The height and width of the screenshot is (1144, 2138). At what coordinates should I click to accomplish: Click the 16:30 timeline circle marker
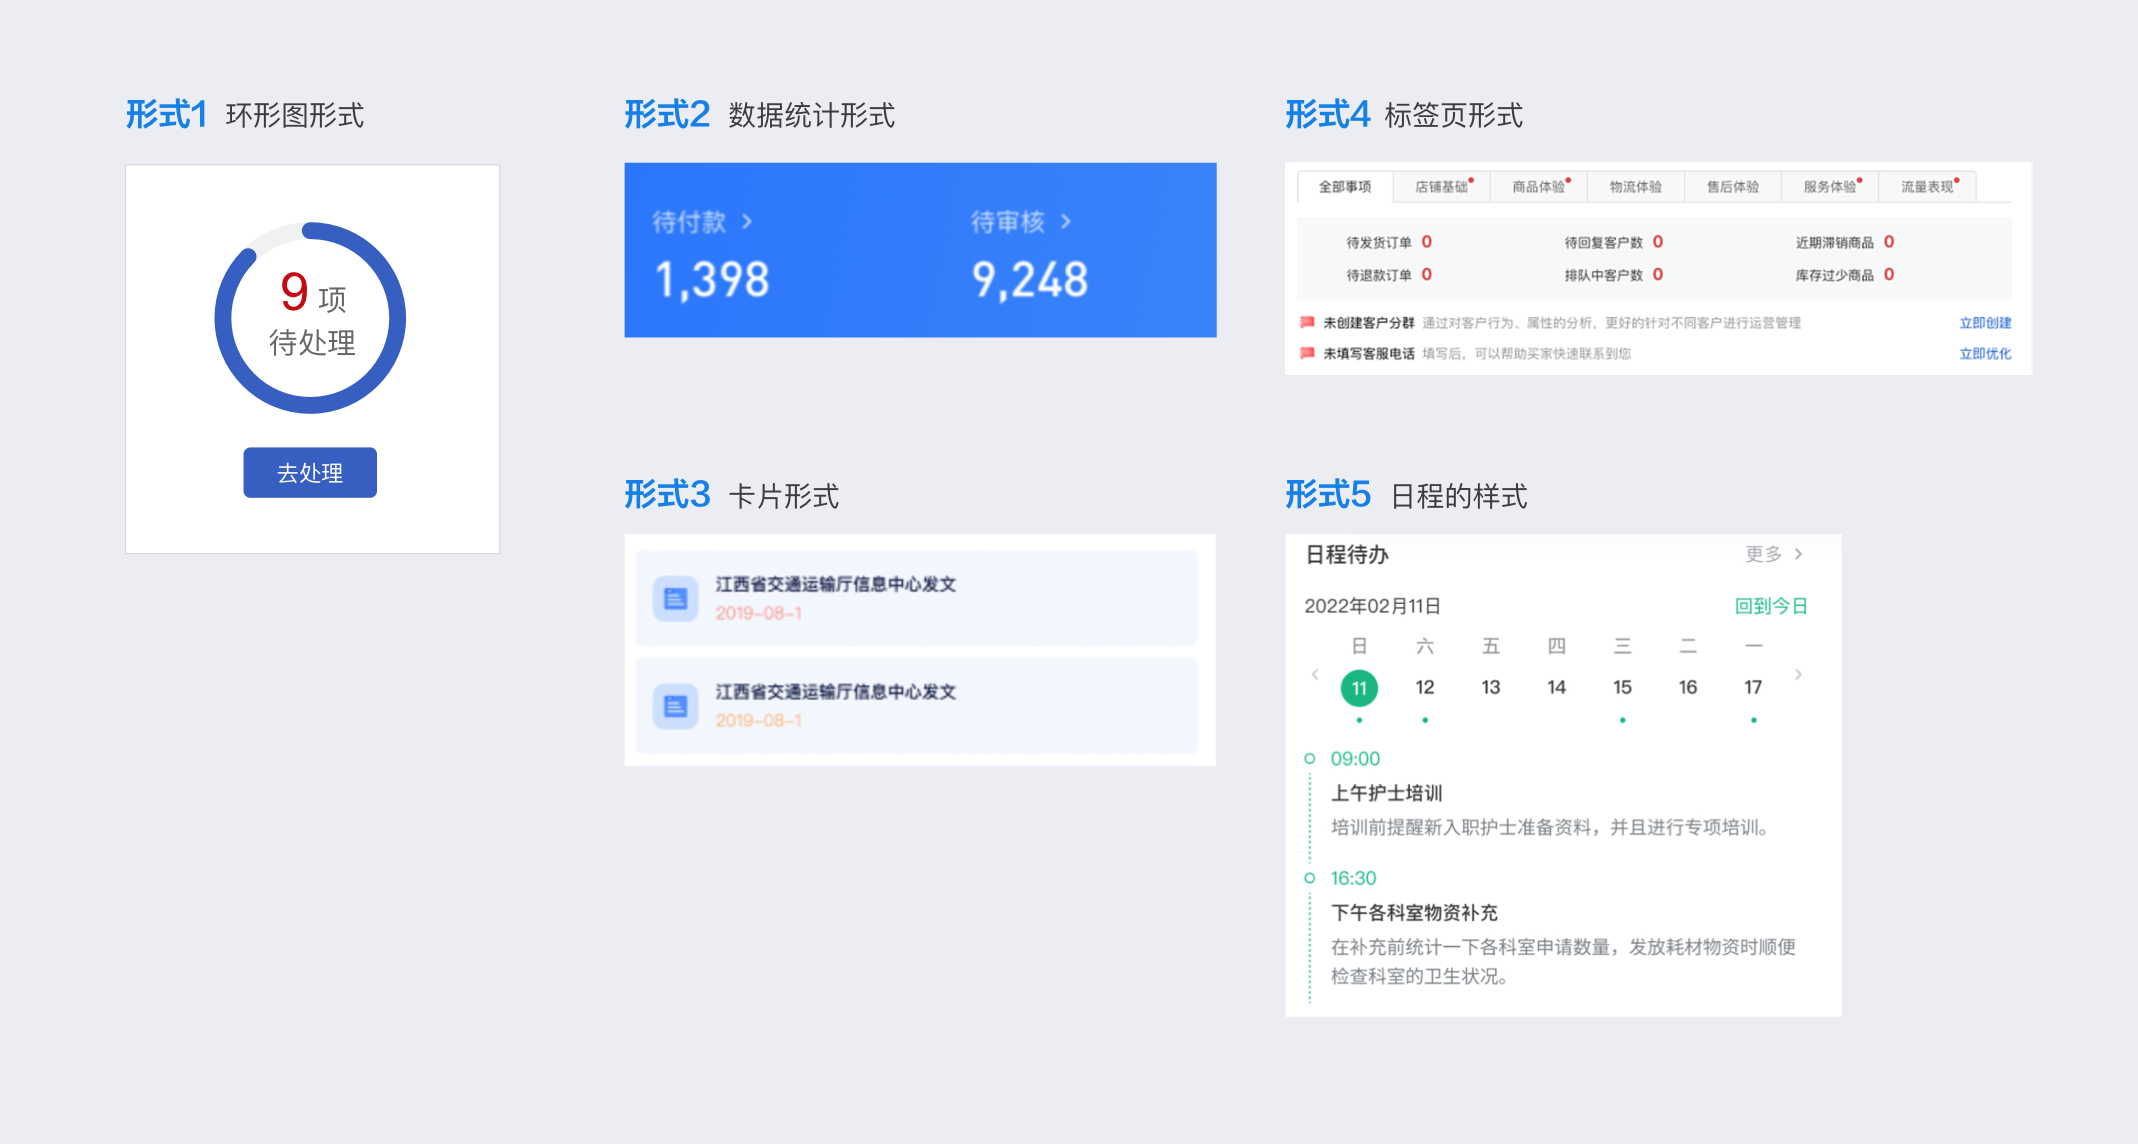pos(1309,878)
